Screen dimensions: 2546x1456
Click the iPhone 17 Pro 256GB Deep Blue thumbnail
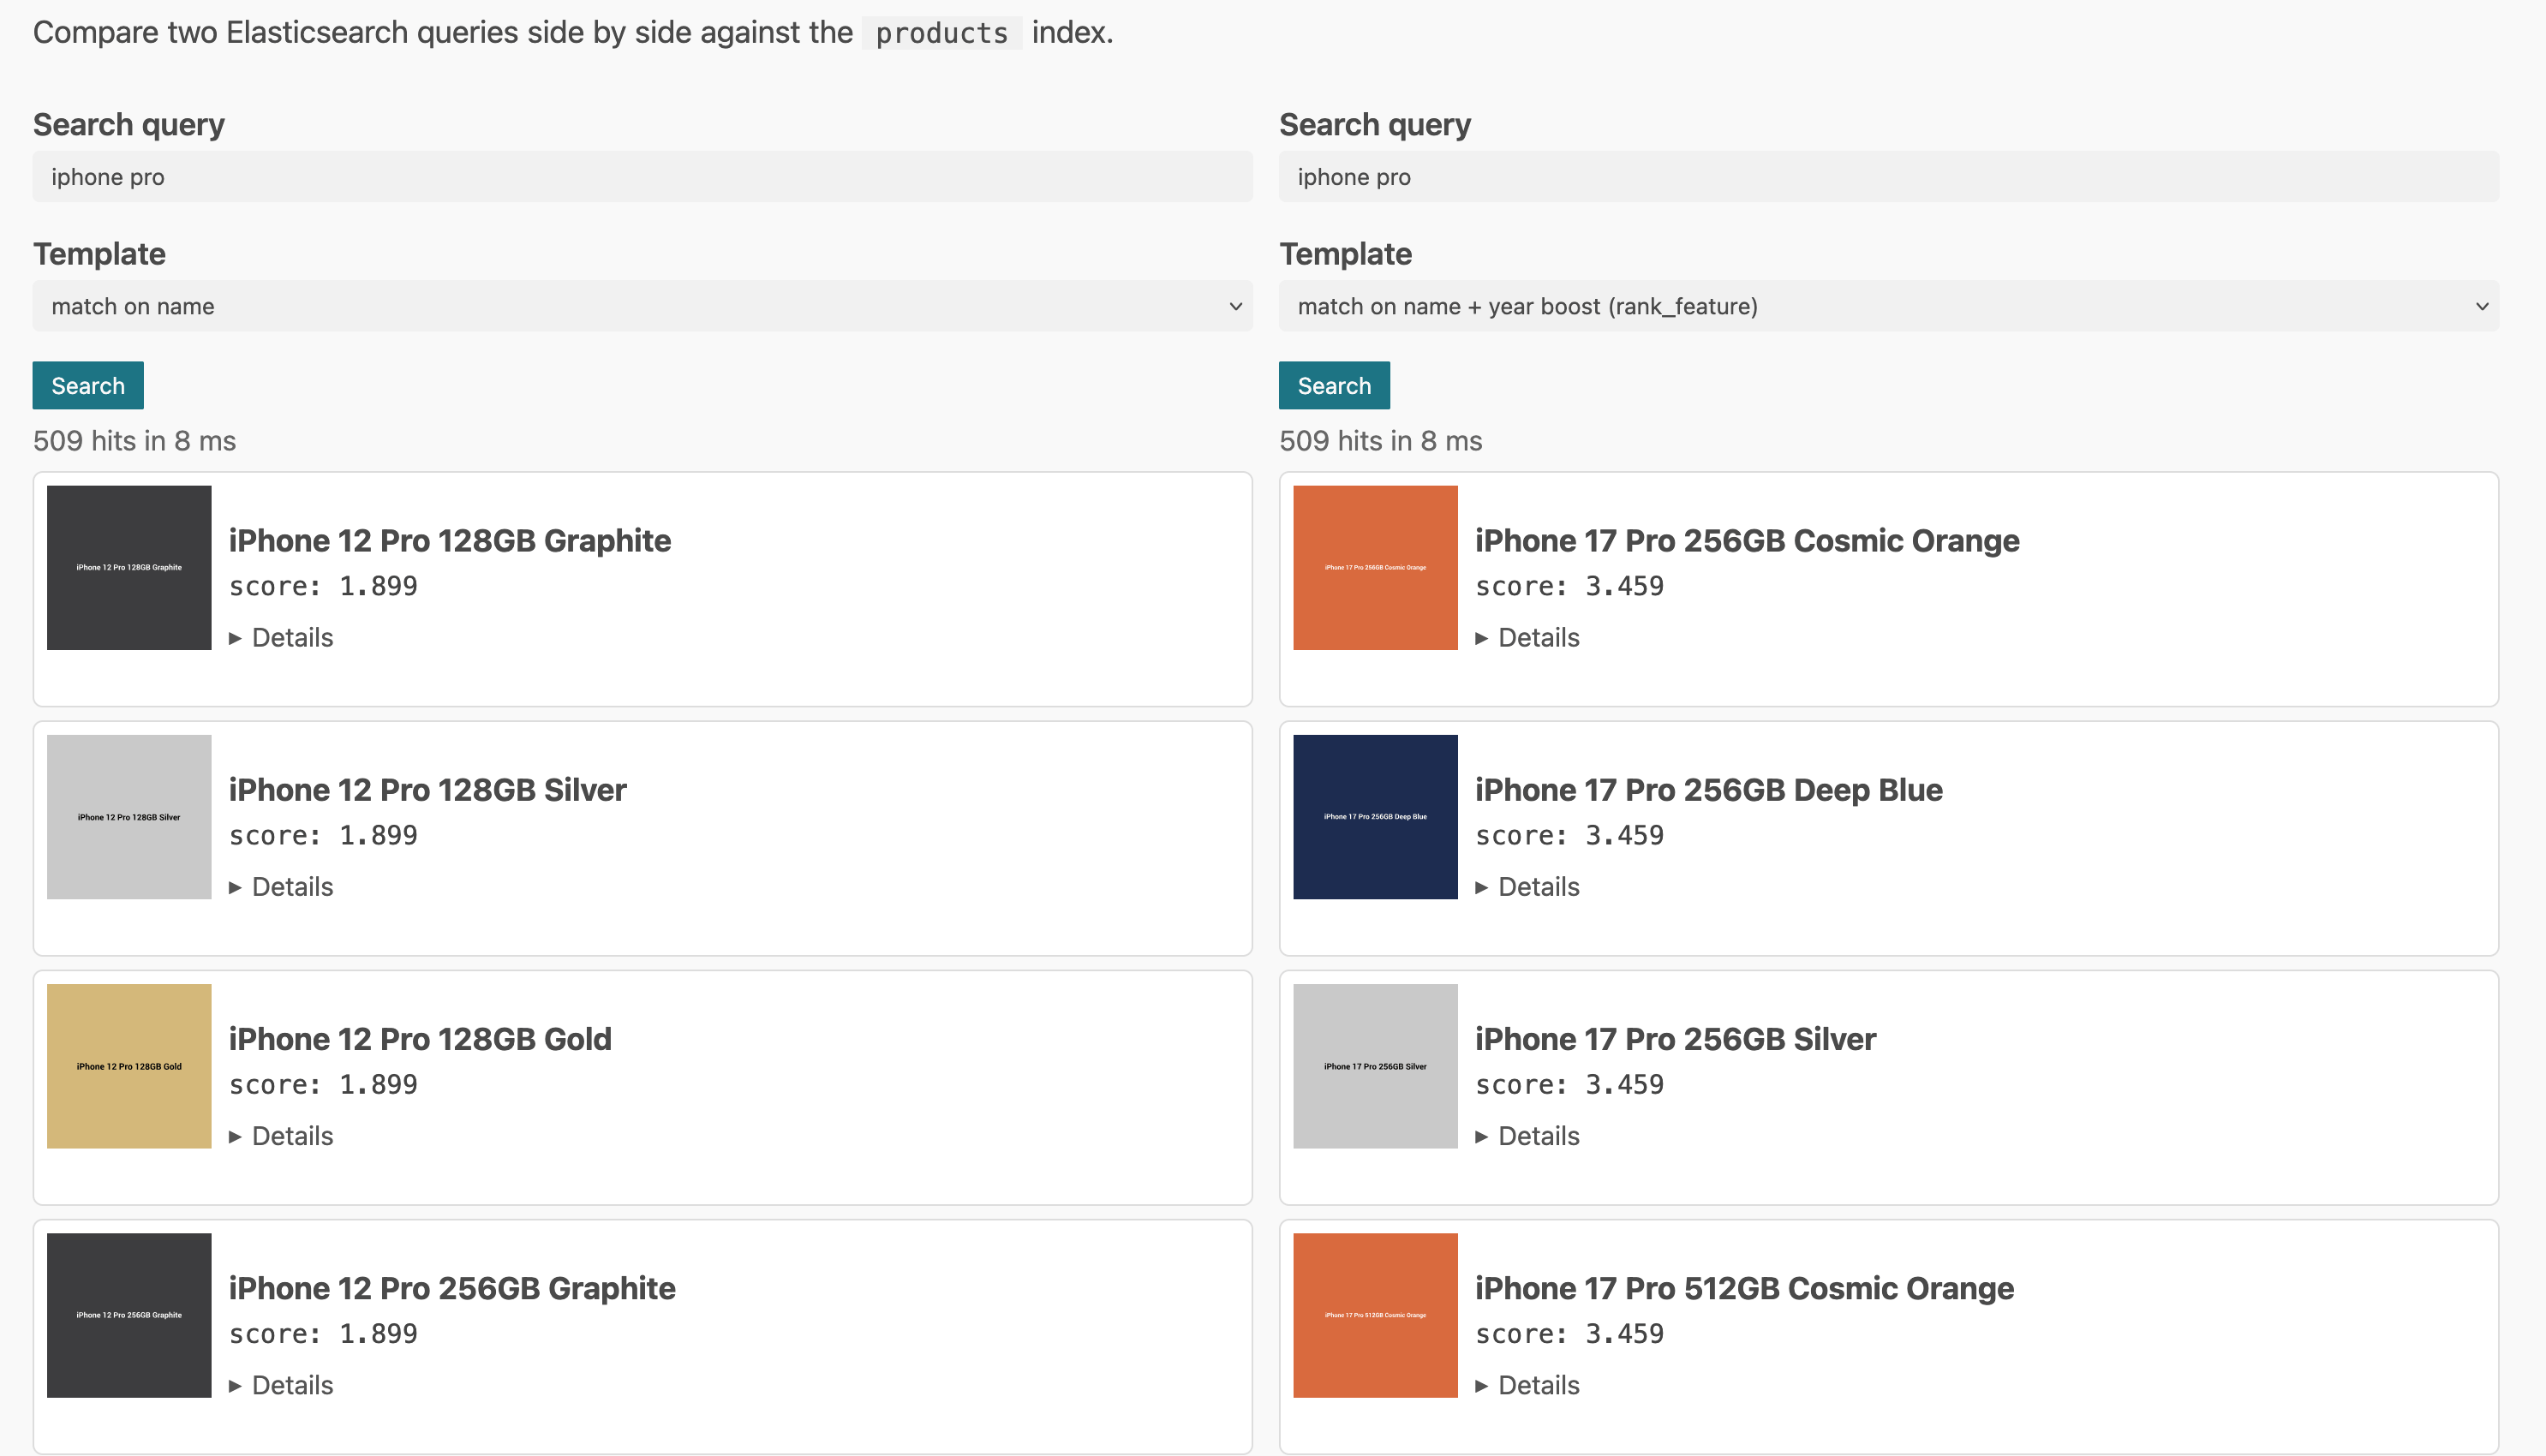click(1375, 817)
